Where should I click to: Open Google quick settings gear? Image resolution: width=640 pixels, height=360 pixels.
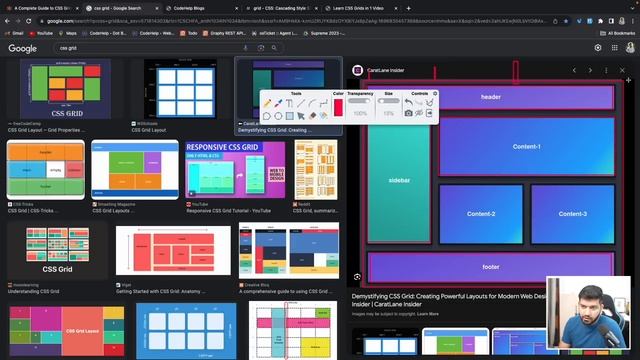point(598,48)
